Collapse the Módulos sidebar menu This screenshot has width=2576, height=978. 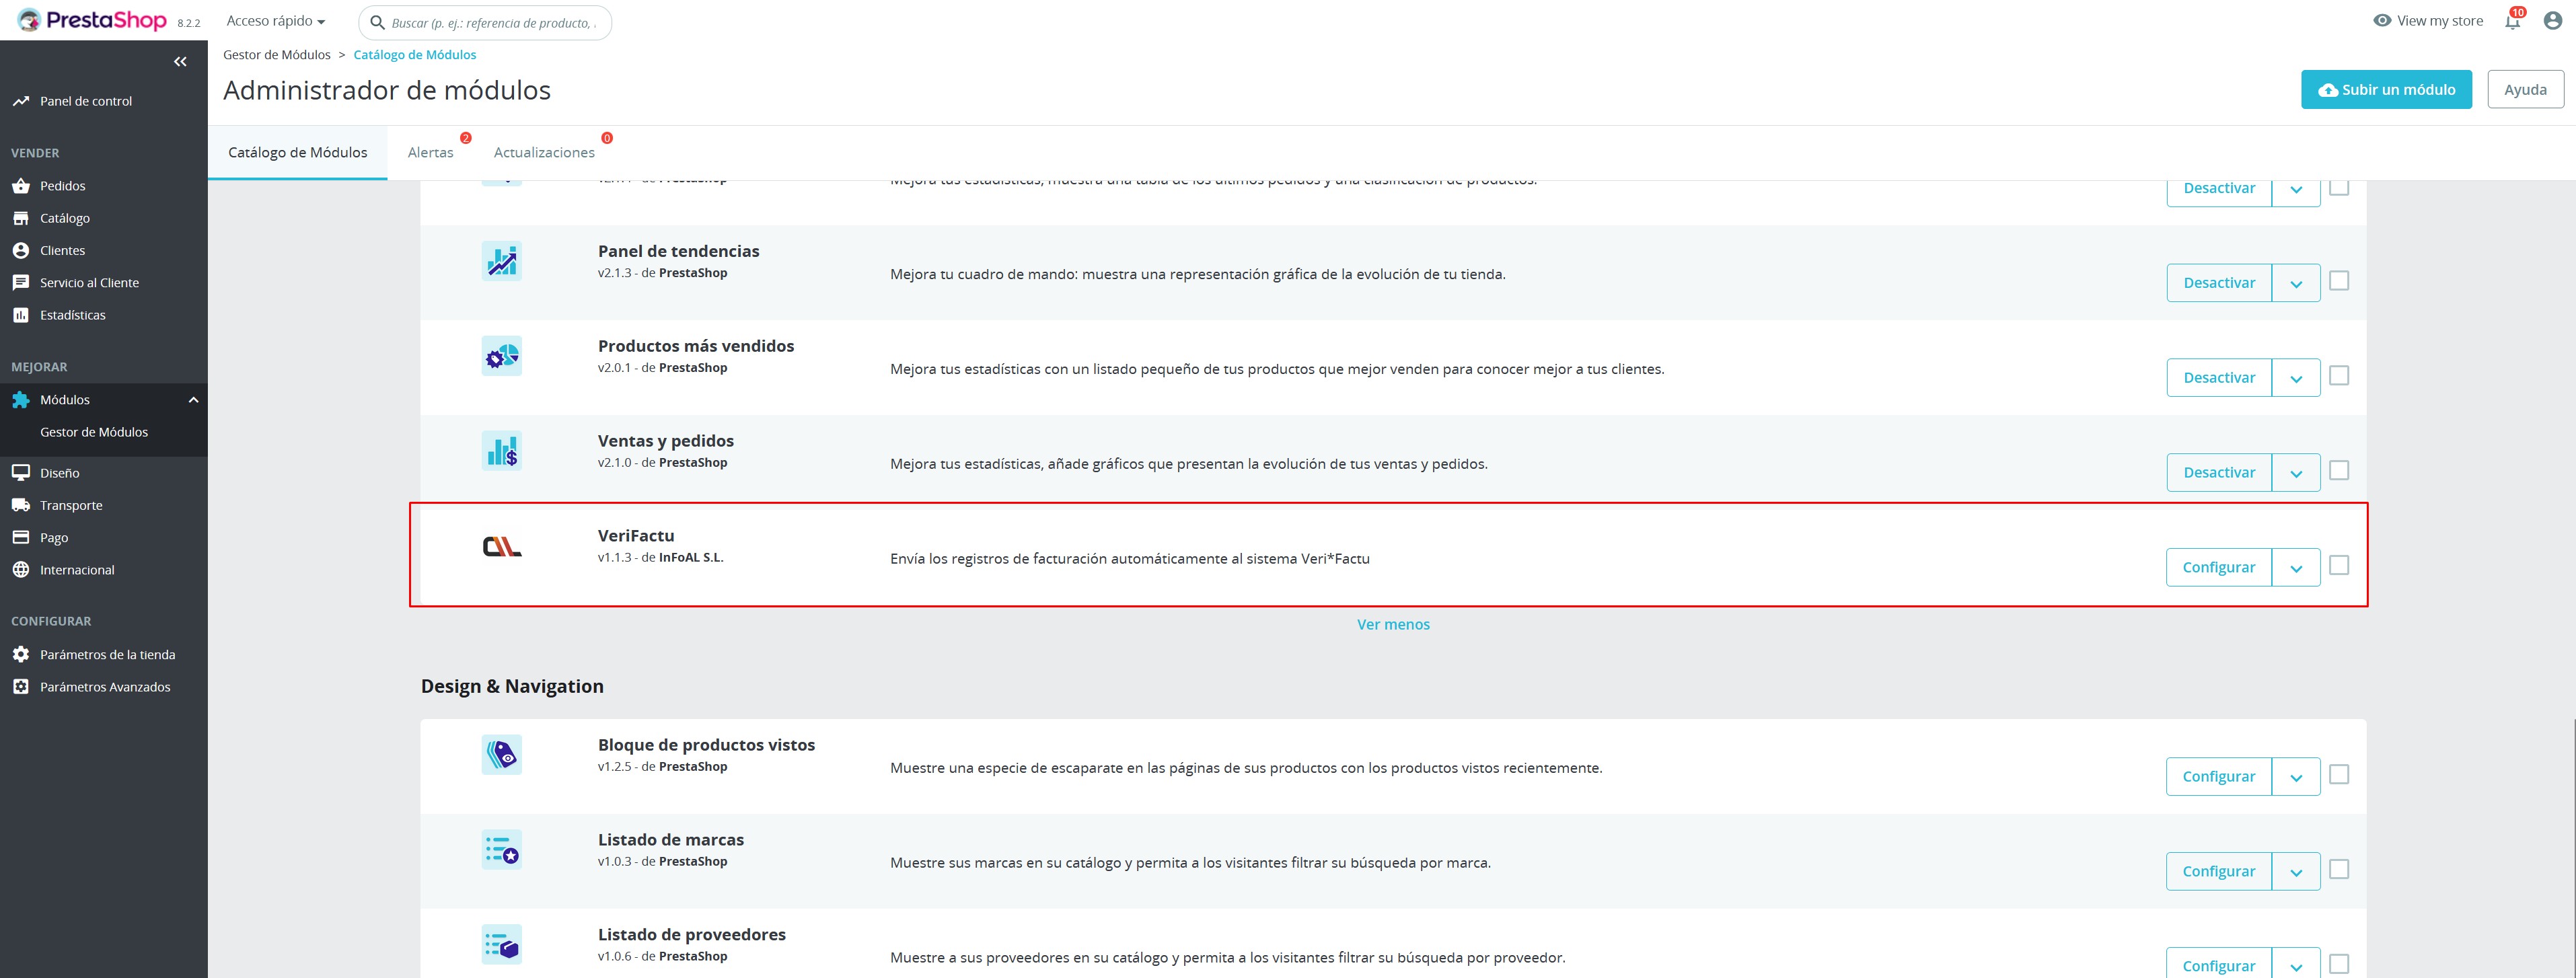tap(193, 400)
